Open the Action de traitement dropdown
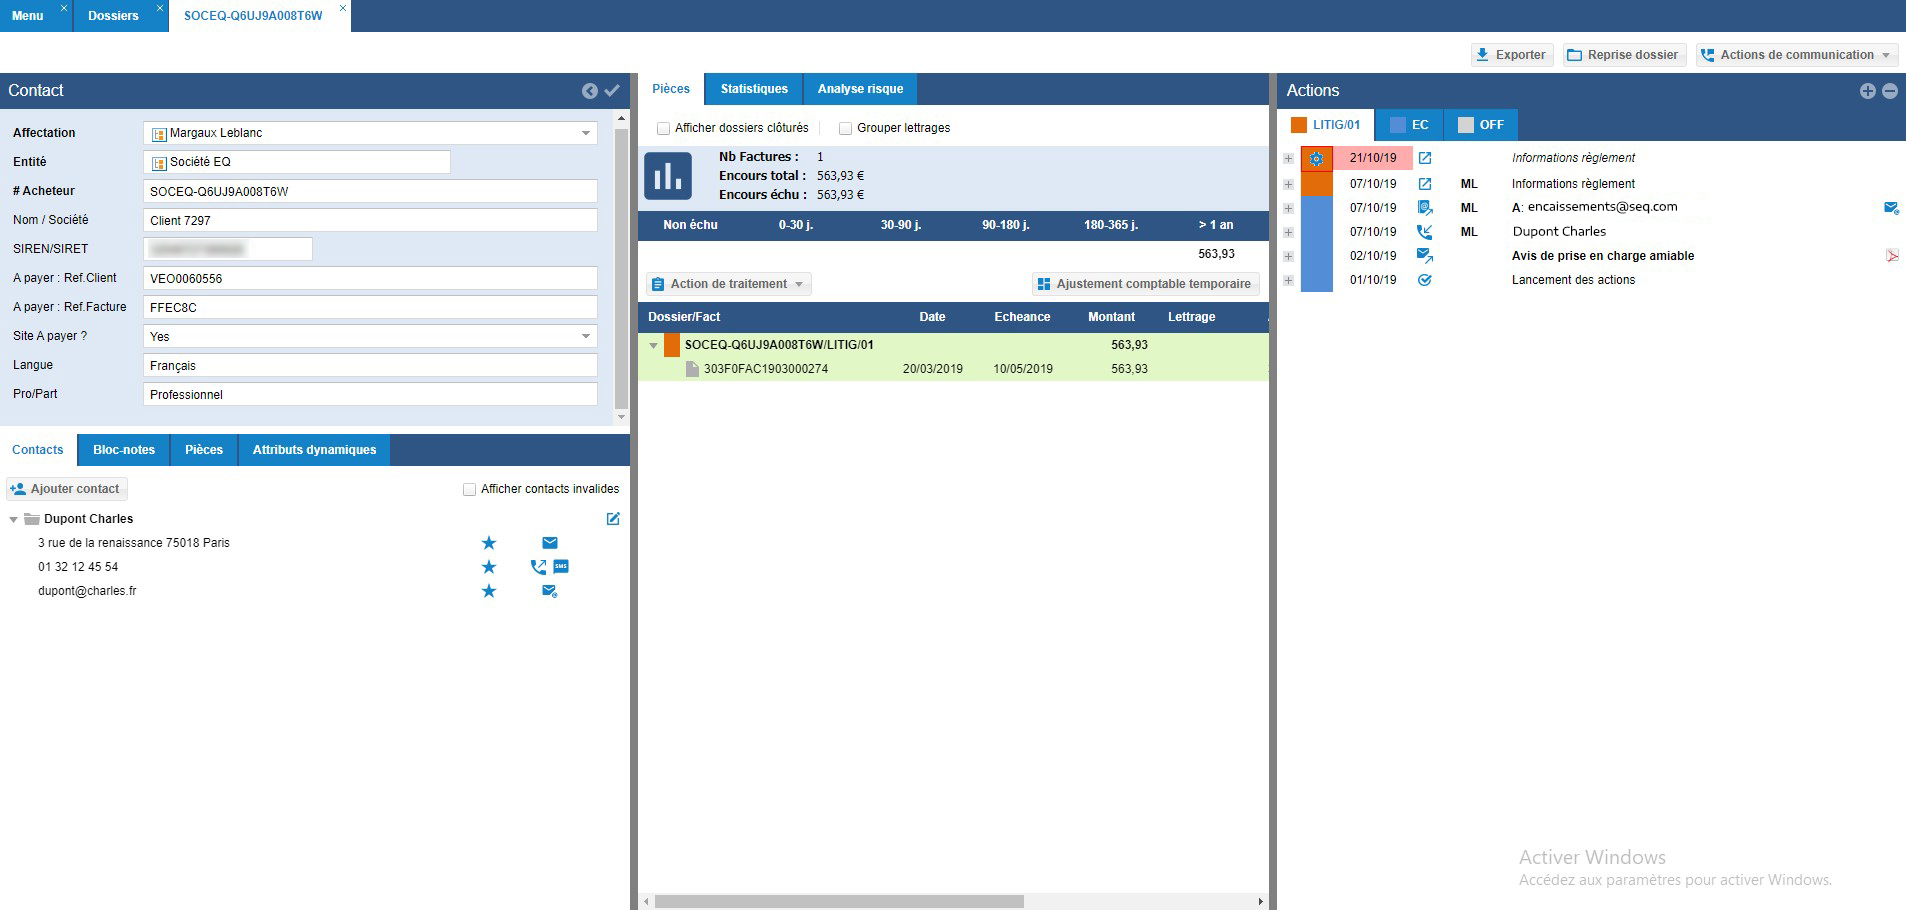This screenshot has height=910, width=1906. 728,284
